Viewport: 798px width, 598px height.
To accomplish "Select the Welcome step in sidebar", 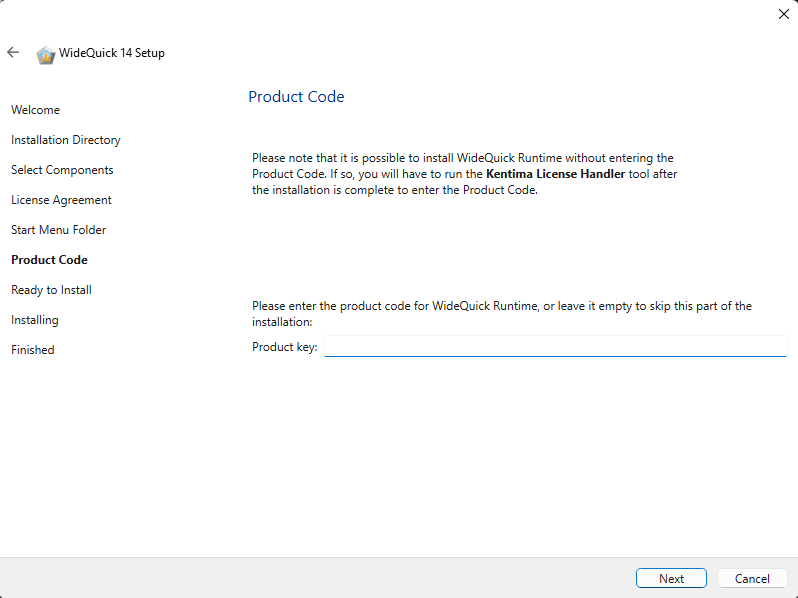I will (36, 110).
